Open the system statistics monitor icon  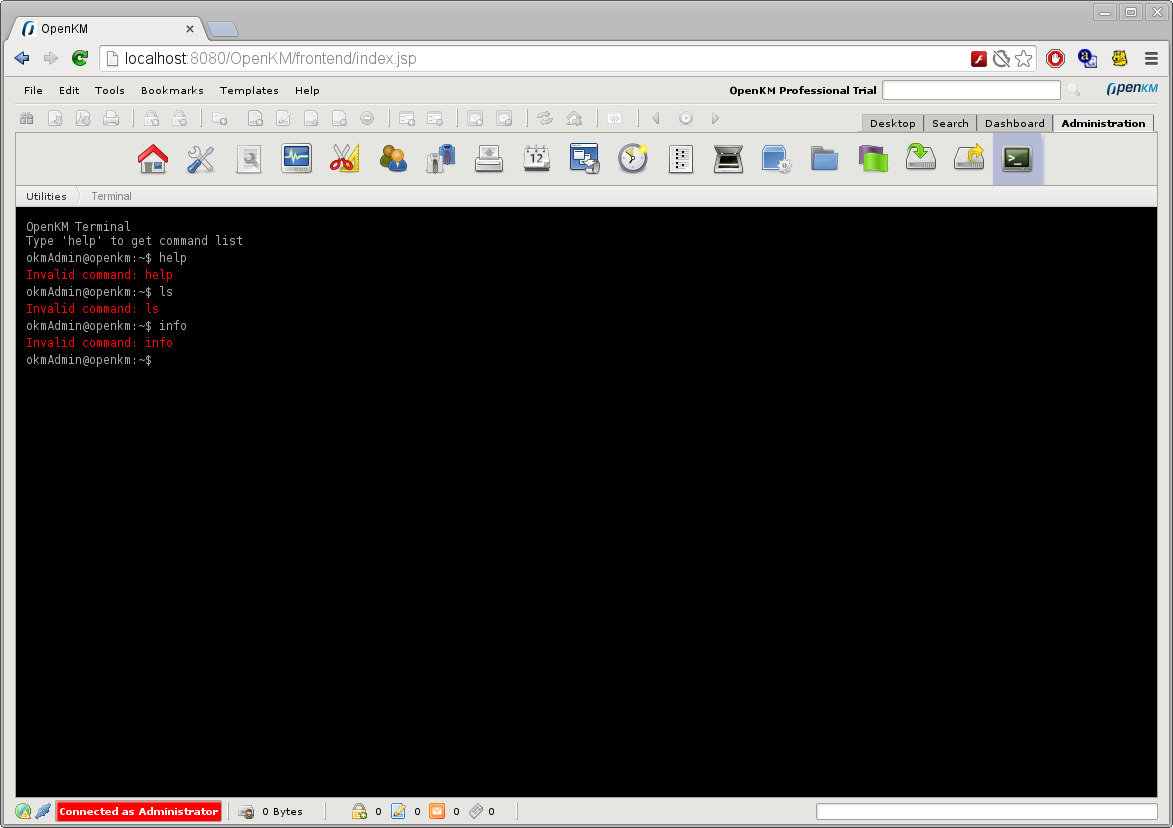point(296,158)
